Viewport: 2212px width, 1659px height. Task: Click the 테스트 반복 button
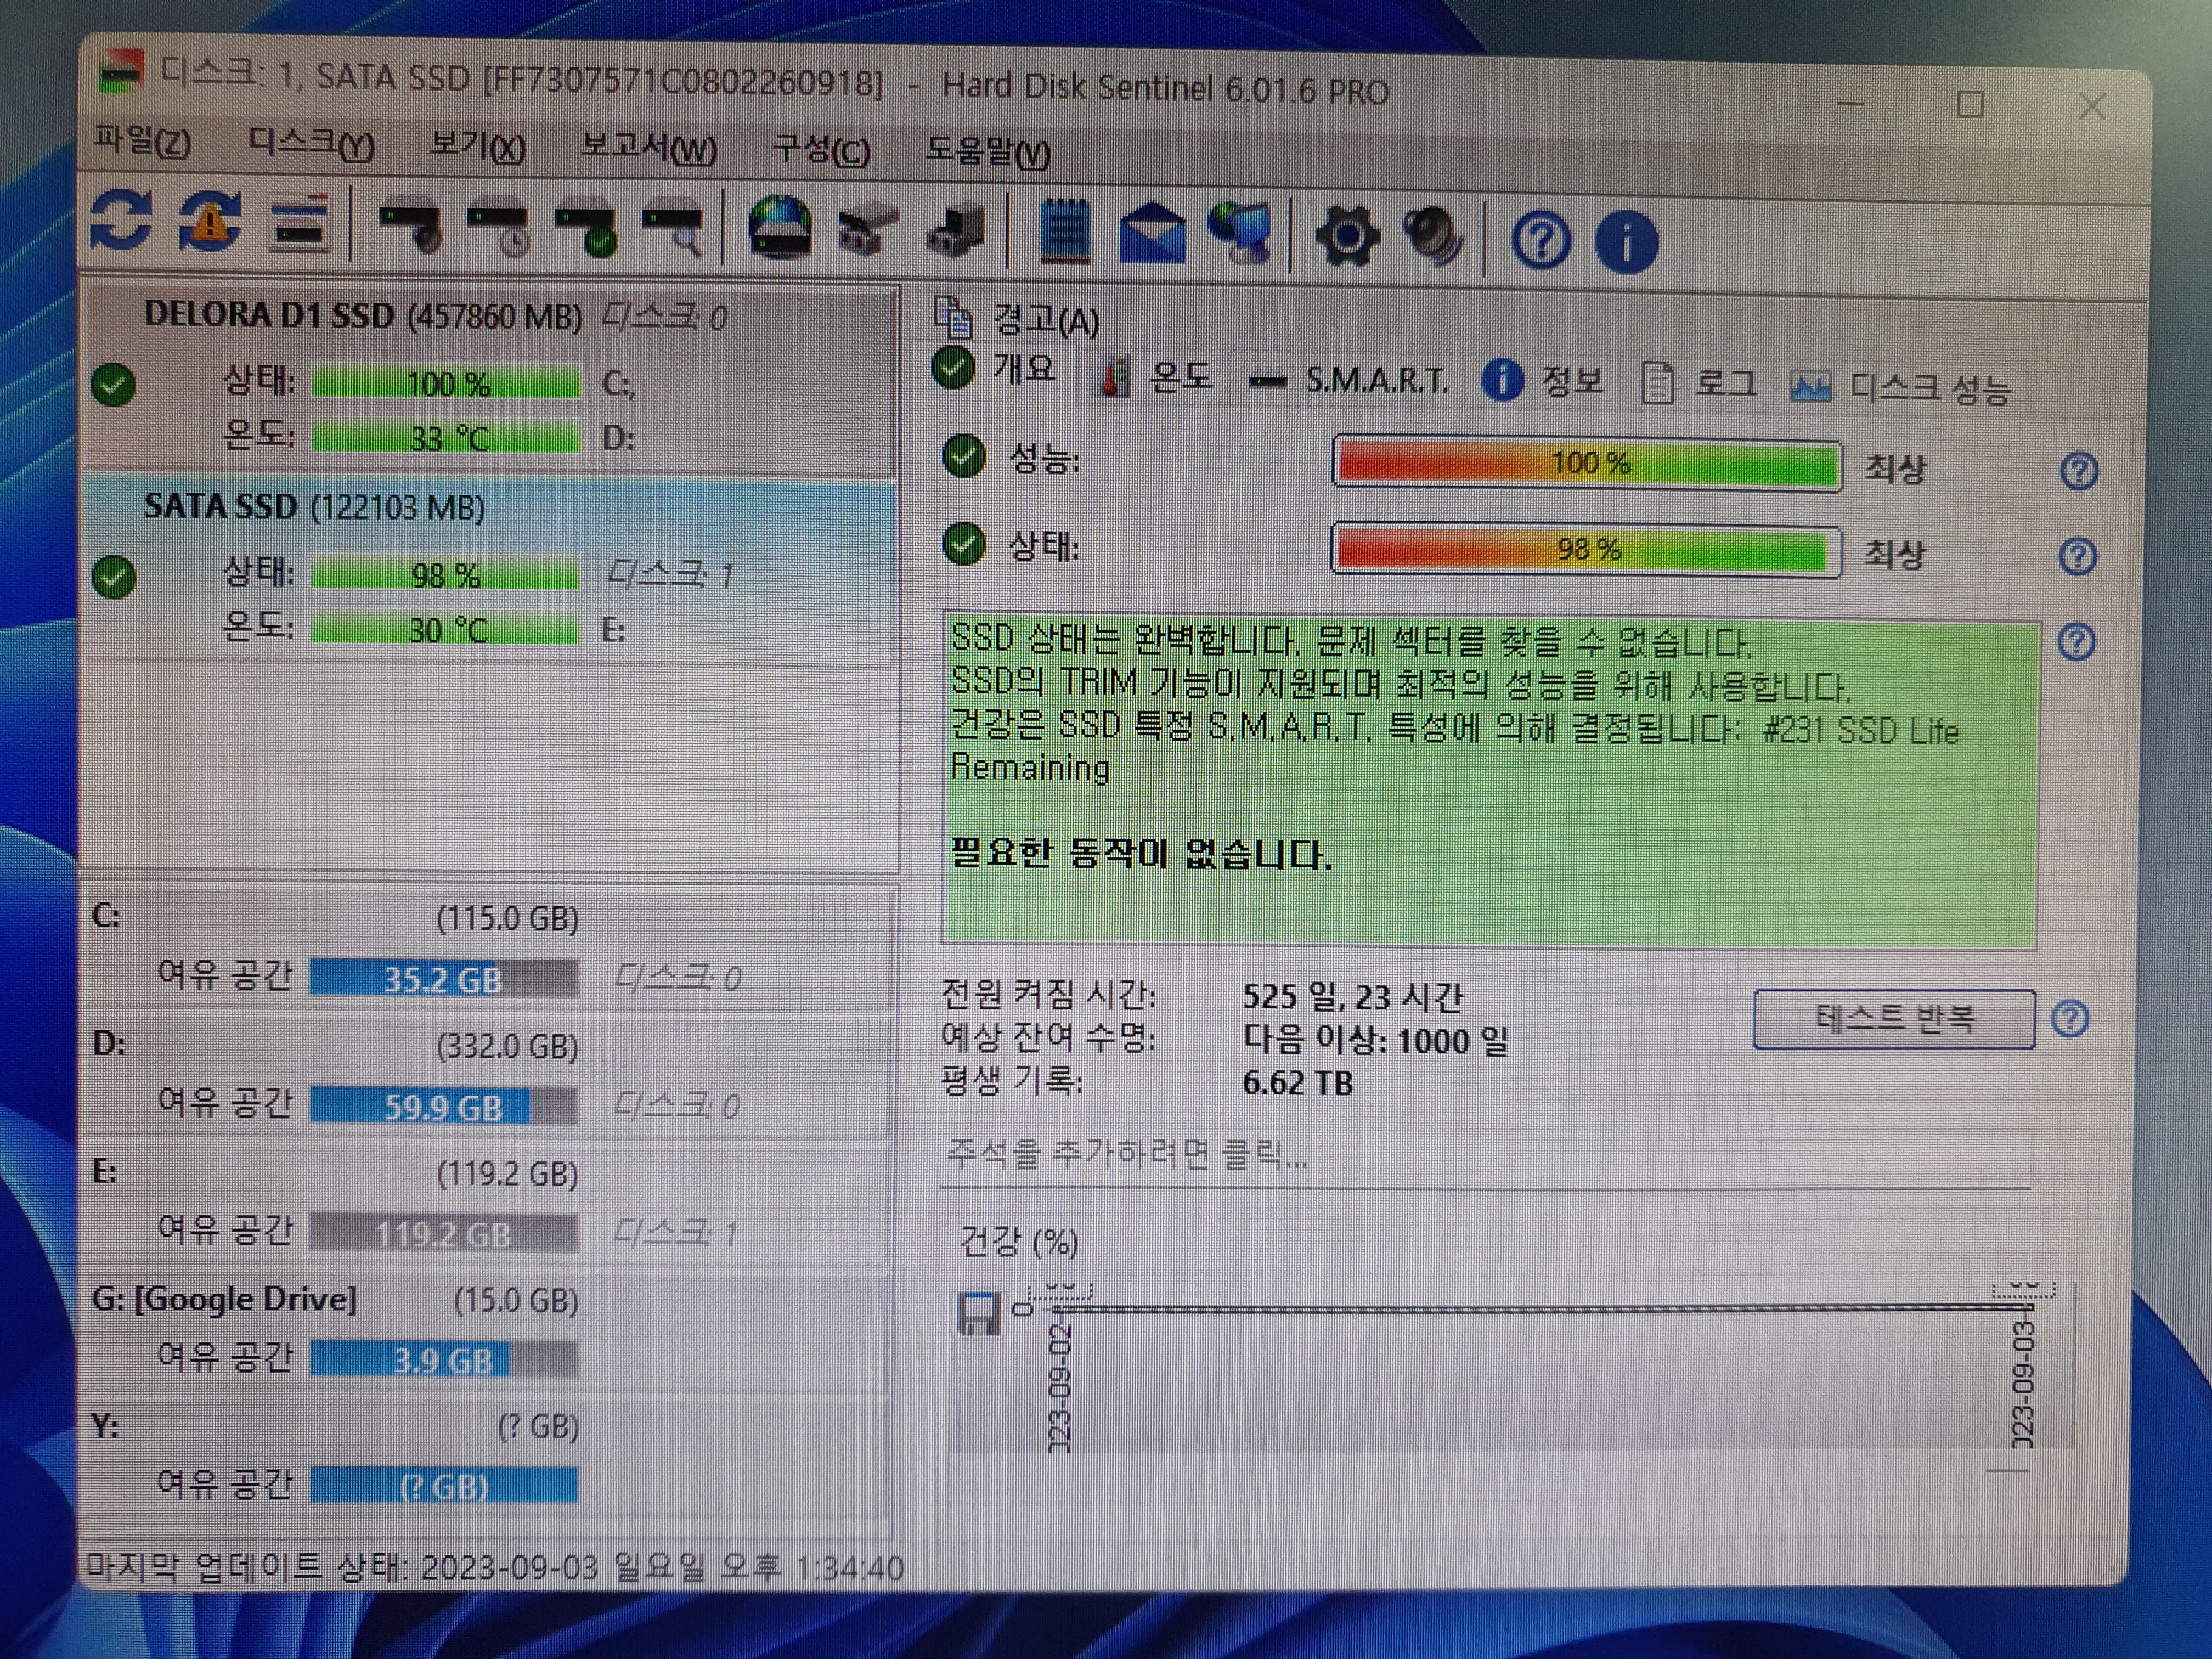pyautogui.click(x=1894, y=1019)
